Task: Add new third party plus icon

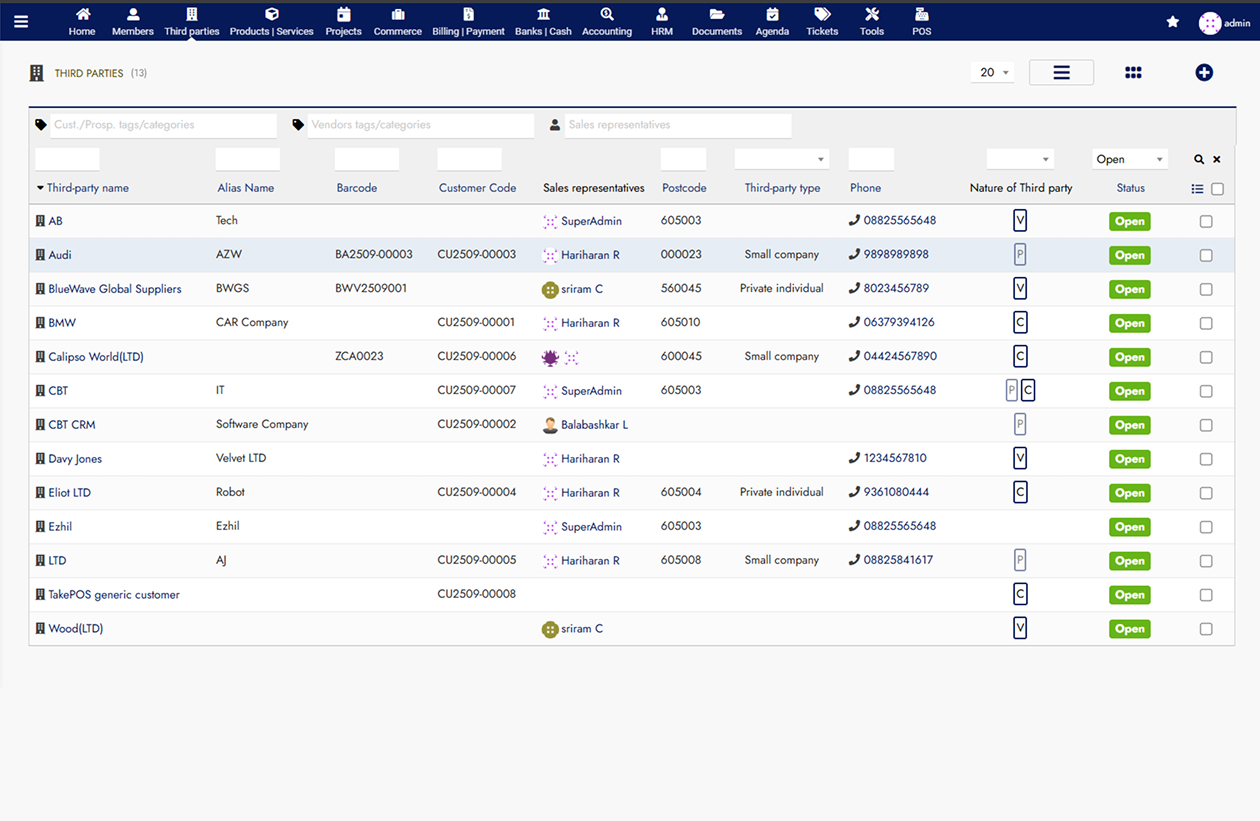Action: (x=1204, y=73)
